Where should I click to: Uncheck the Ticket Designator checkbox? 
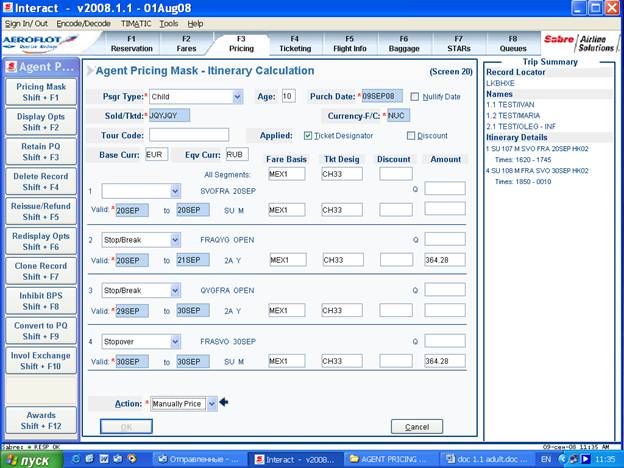click(x=308, y=136)
